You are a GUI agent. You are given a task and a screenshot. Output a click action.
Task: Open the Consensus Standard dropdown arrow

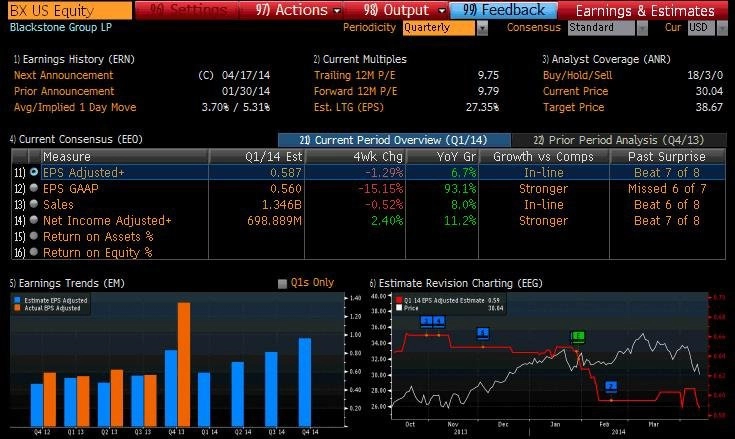(642, 28)
